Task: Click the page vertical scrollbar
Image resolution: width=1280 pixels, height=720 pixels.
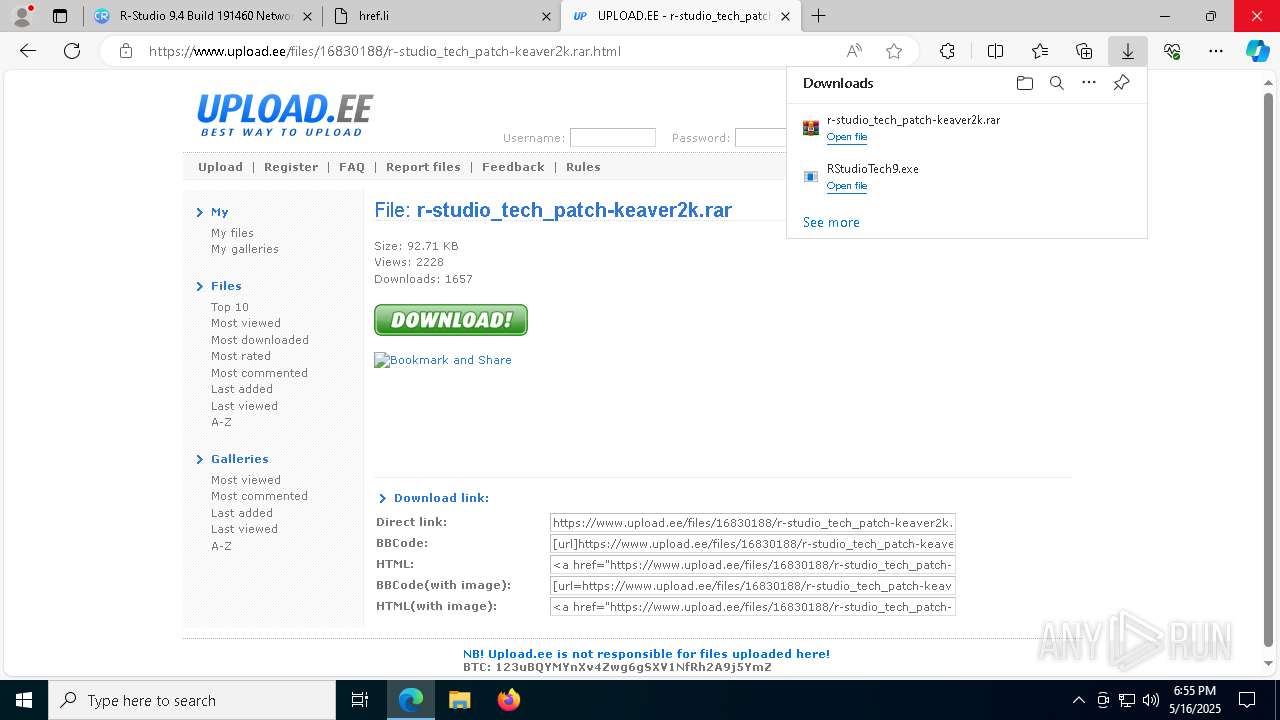Action: (1269, 370)
